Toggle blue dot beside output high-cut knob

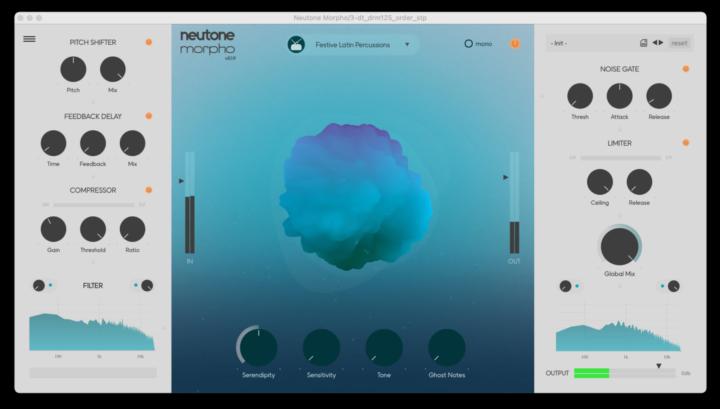[662, 286]
